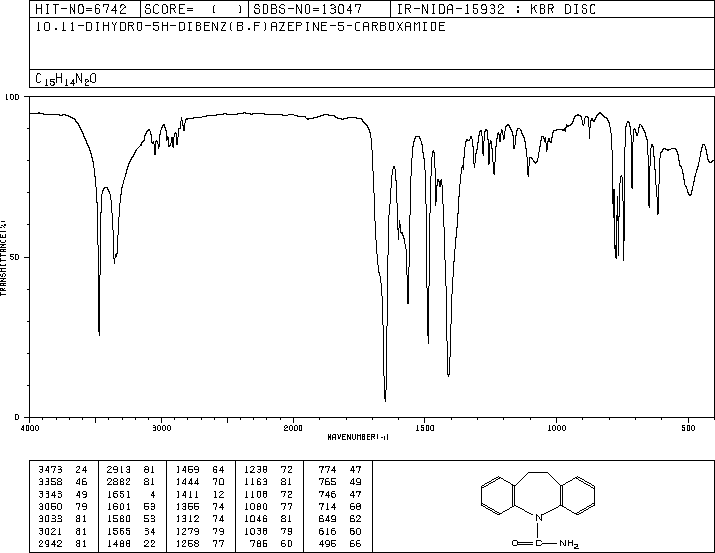Click the peak table entry 1444
The width and height of the screenshot is (715, 553).
[x=187, y=482]
